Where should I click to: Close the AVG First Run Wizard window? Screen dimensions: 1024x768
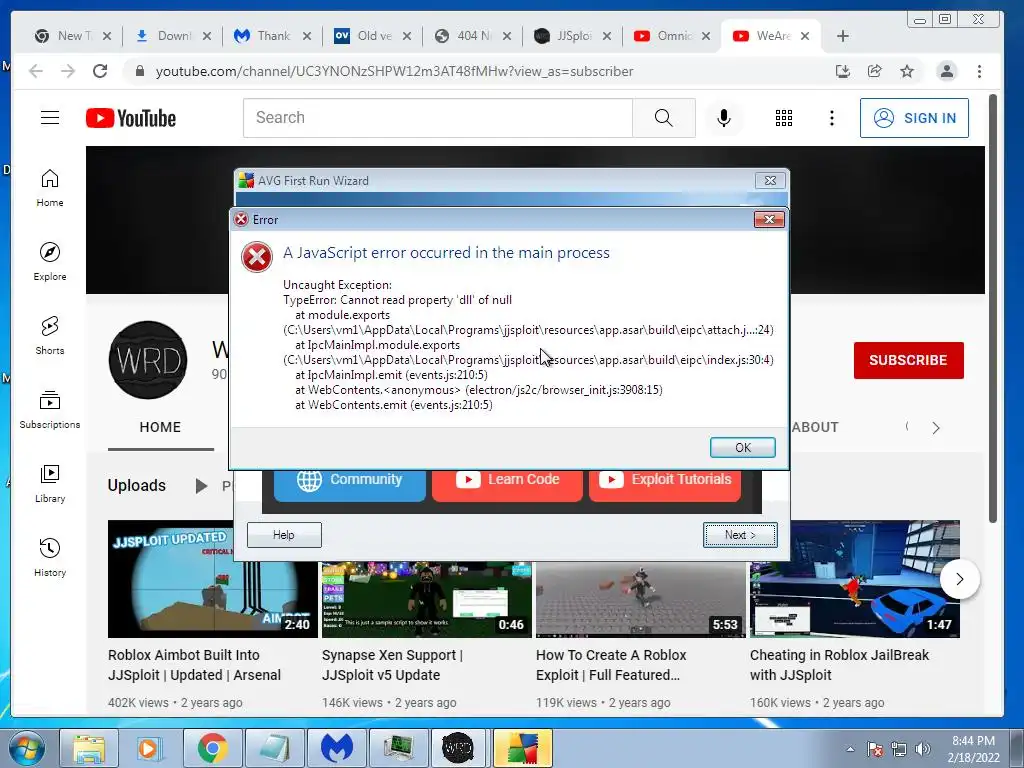770,181
